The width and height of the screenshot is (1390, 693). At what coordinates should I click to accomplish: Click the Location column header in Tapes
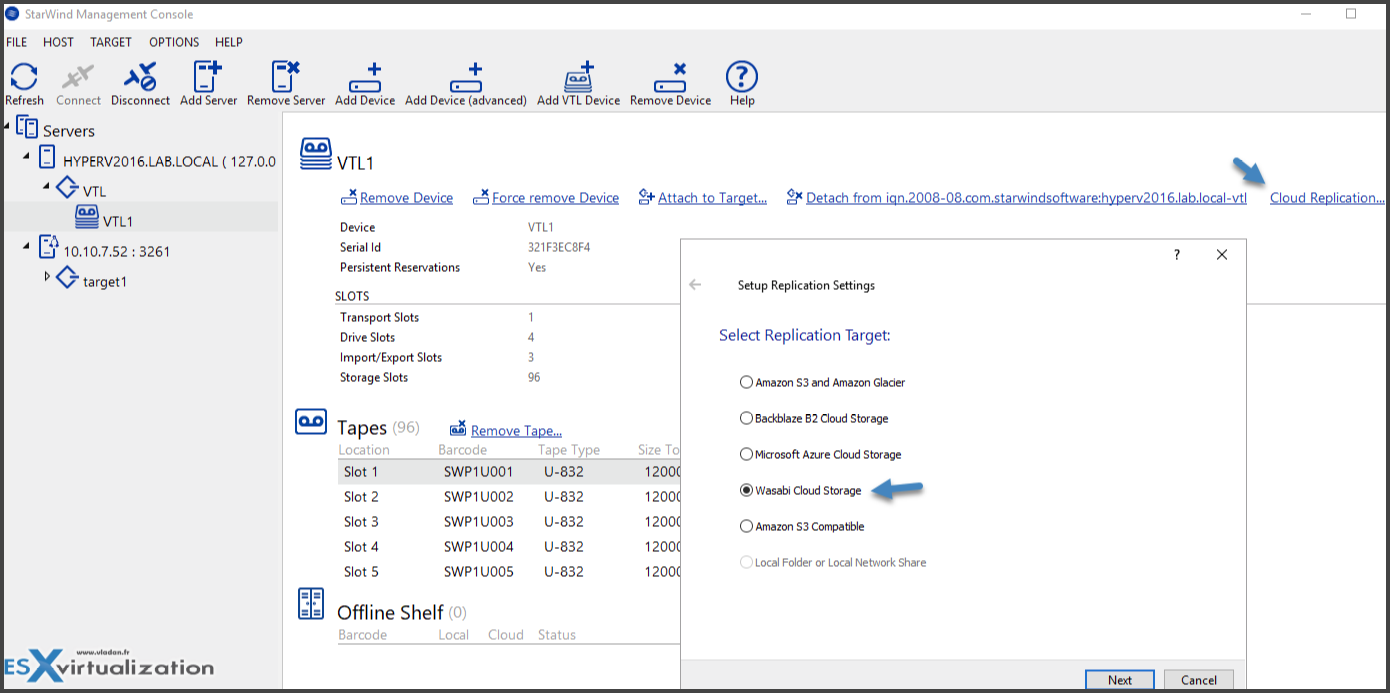point(364,450)
